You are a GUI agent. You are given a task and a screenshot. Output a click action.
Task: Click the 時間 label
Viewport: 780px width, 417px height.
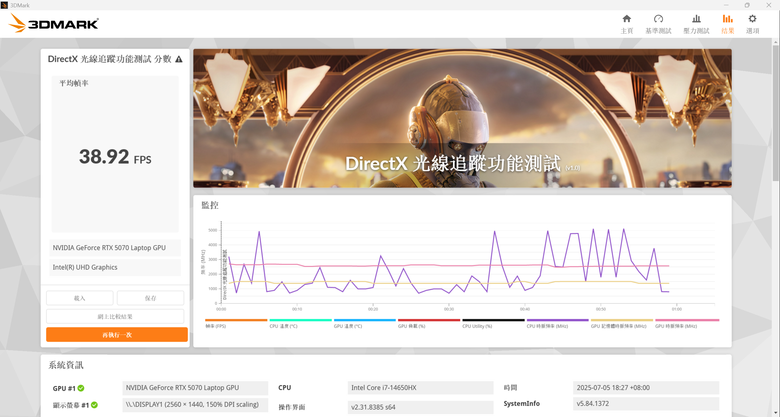(510, 388)
